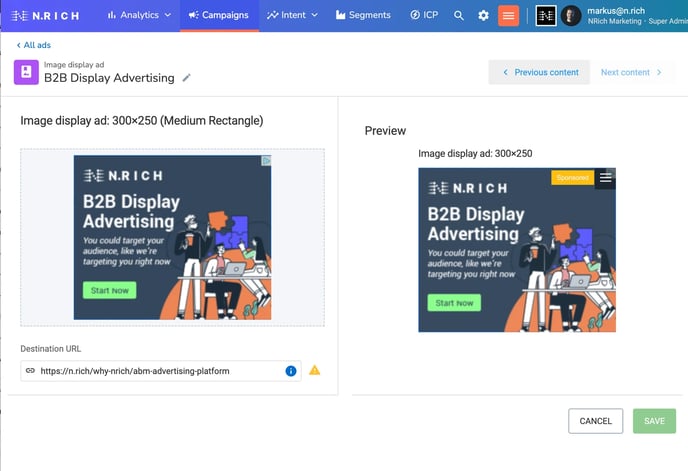
Task: Click the Previous content button
Action: click(539, 72)
